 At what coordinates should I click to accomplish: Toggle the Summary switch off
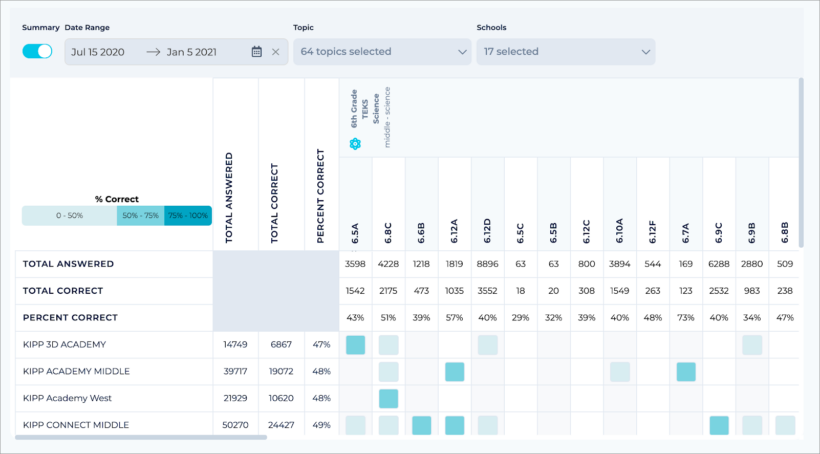[37, 51]
